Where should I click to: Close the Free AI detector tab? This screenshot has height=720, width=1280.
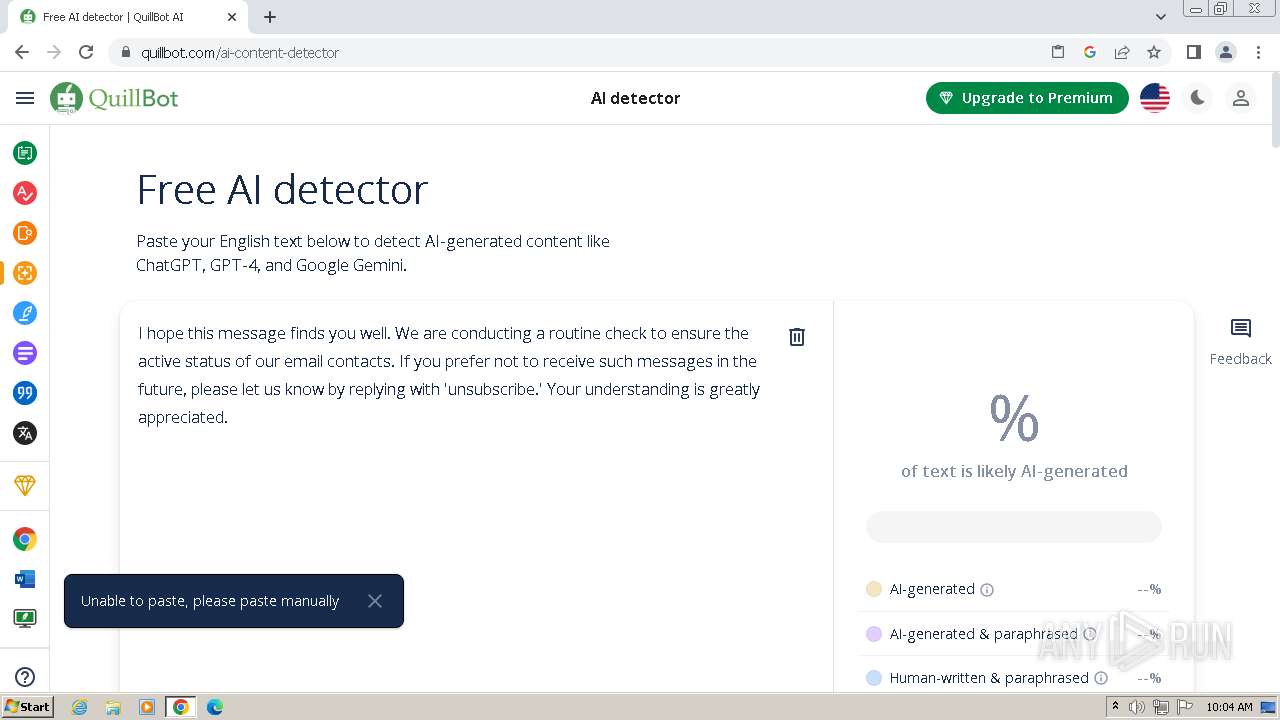click(x=231, y=17)
